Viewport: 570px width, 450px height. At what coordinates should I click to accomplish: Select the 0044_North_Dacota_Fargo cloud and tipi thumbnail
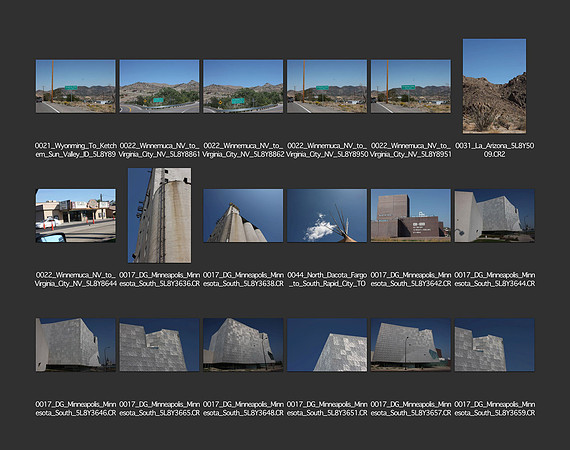pyautogui.click(x=327, y=216)
